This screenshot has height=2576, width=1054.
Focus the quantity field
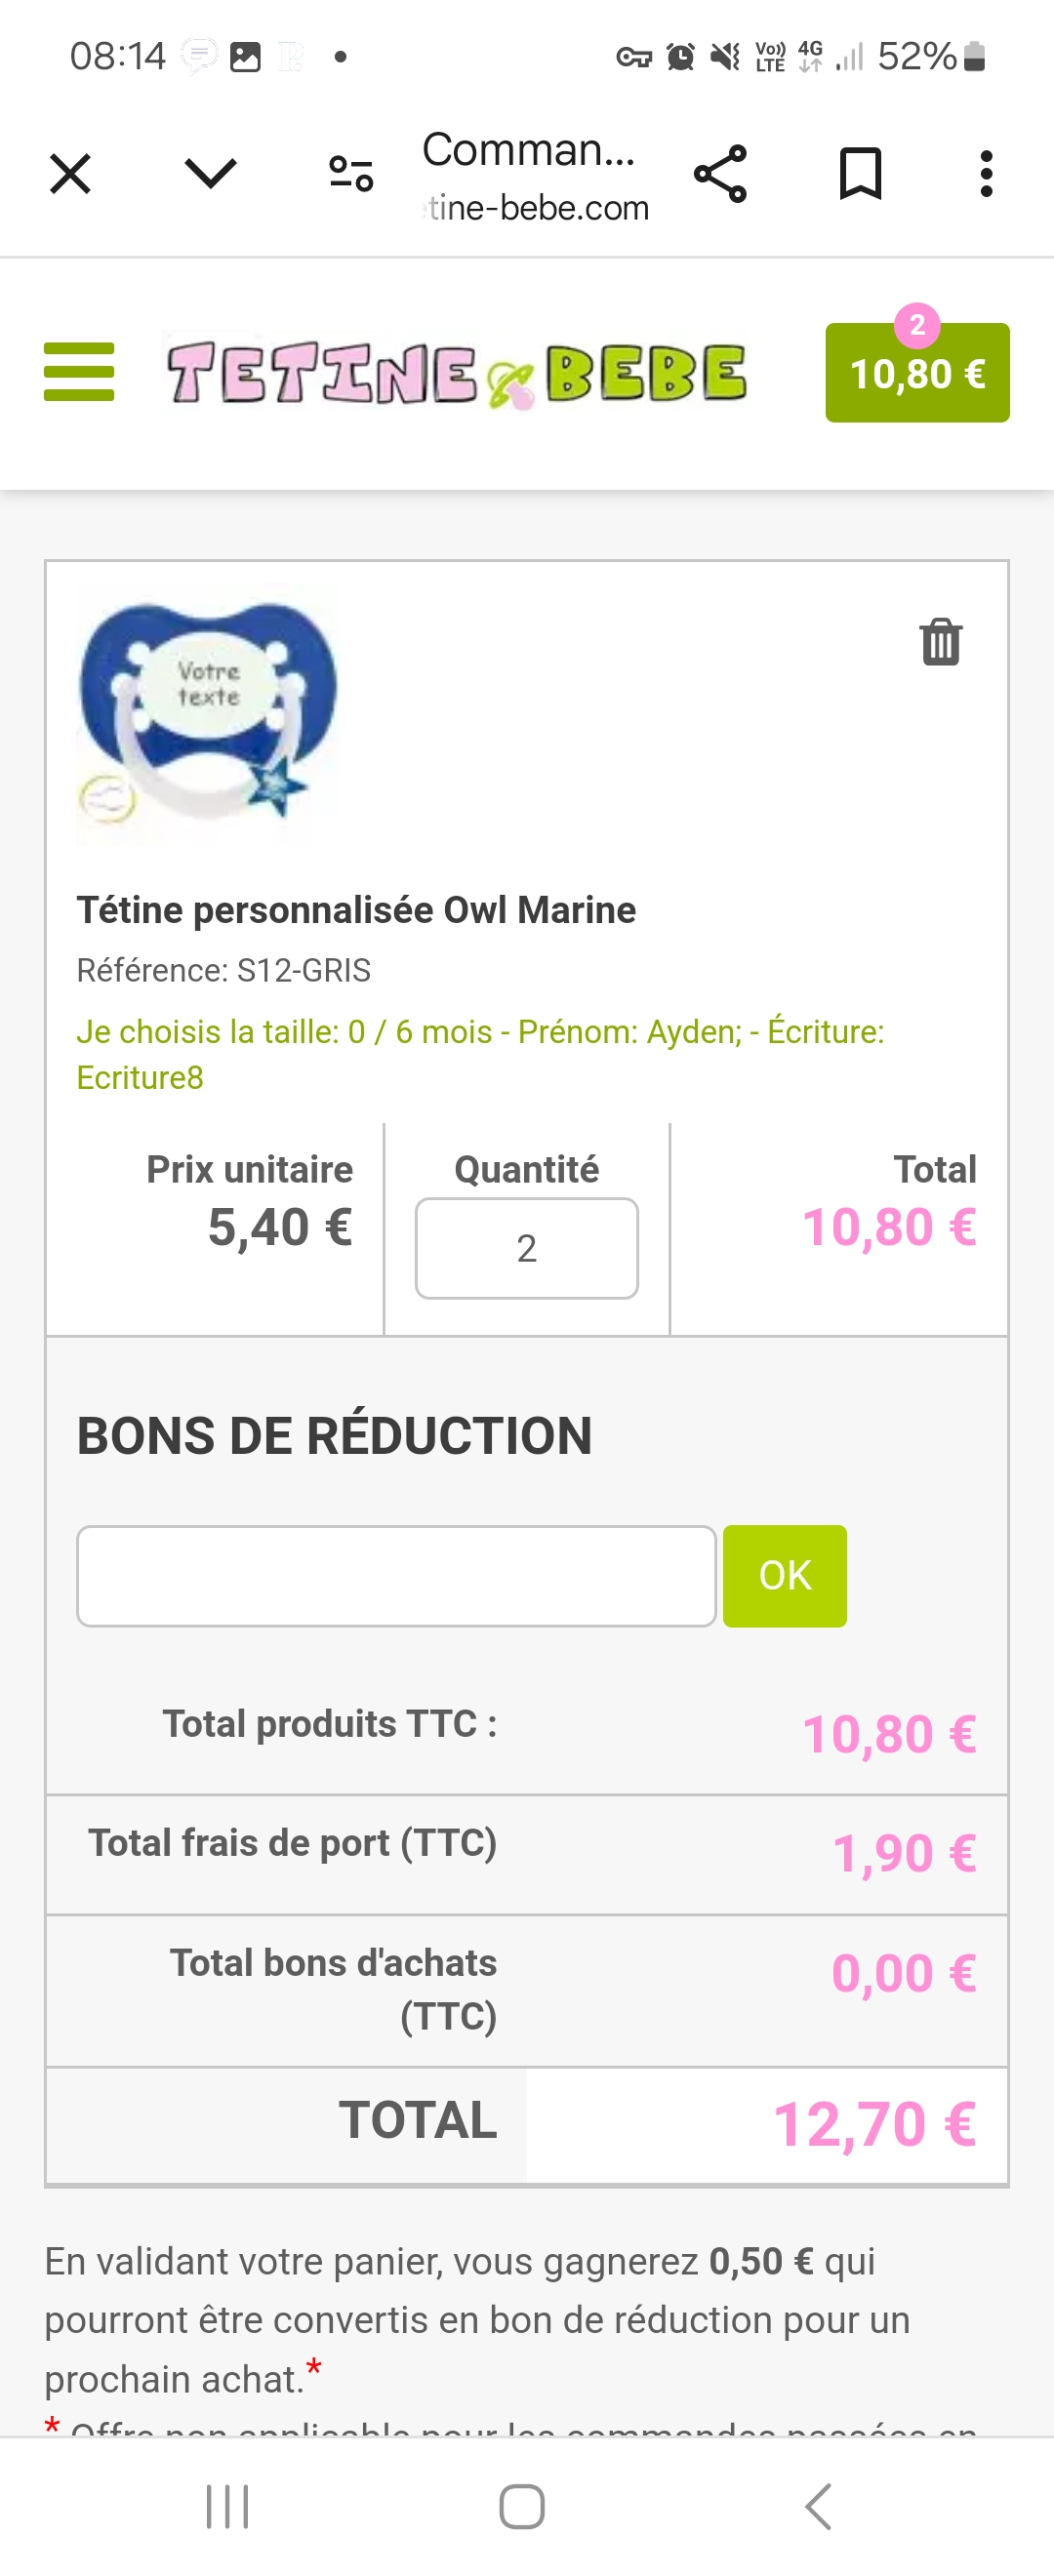526,1248
